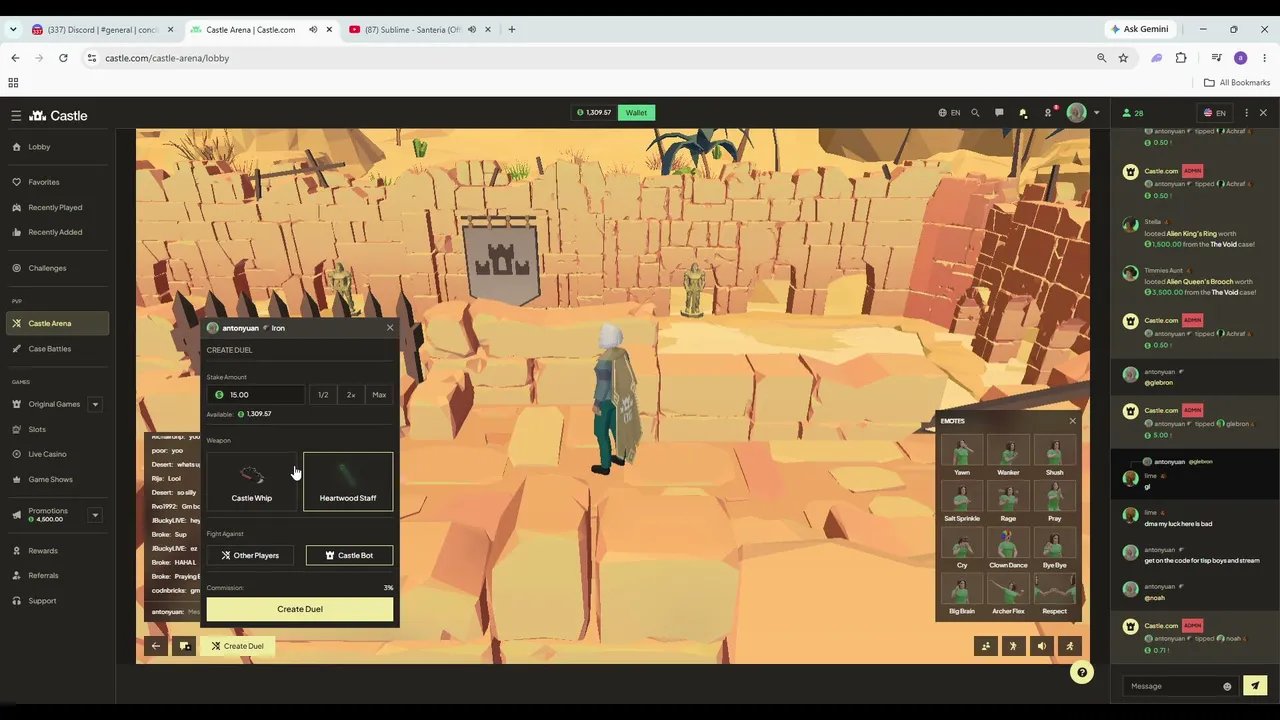Click Create Duel in the arena toolbar
The height and width of the screenshot is (720, 1280).
(x=238, y=646)
